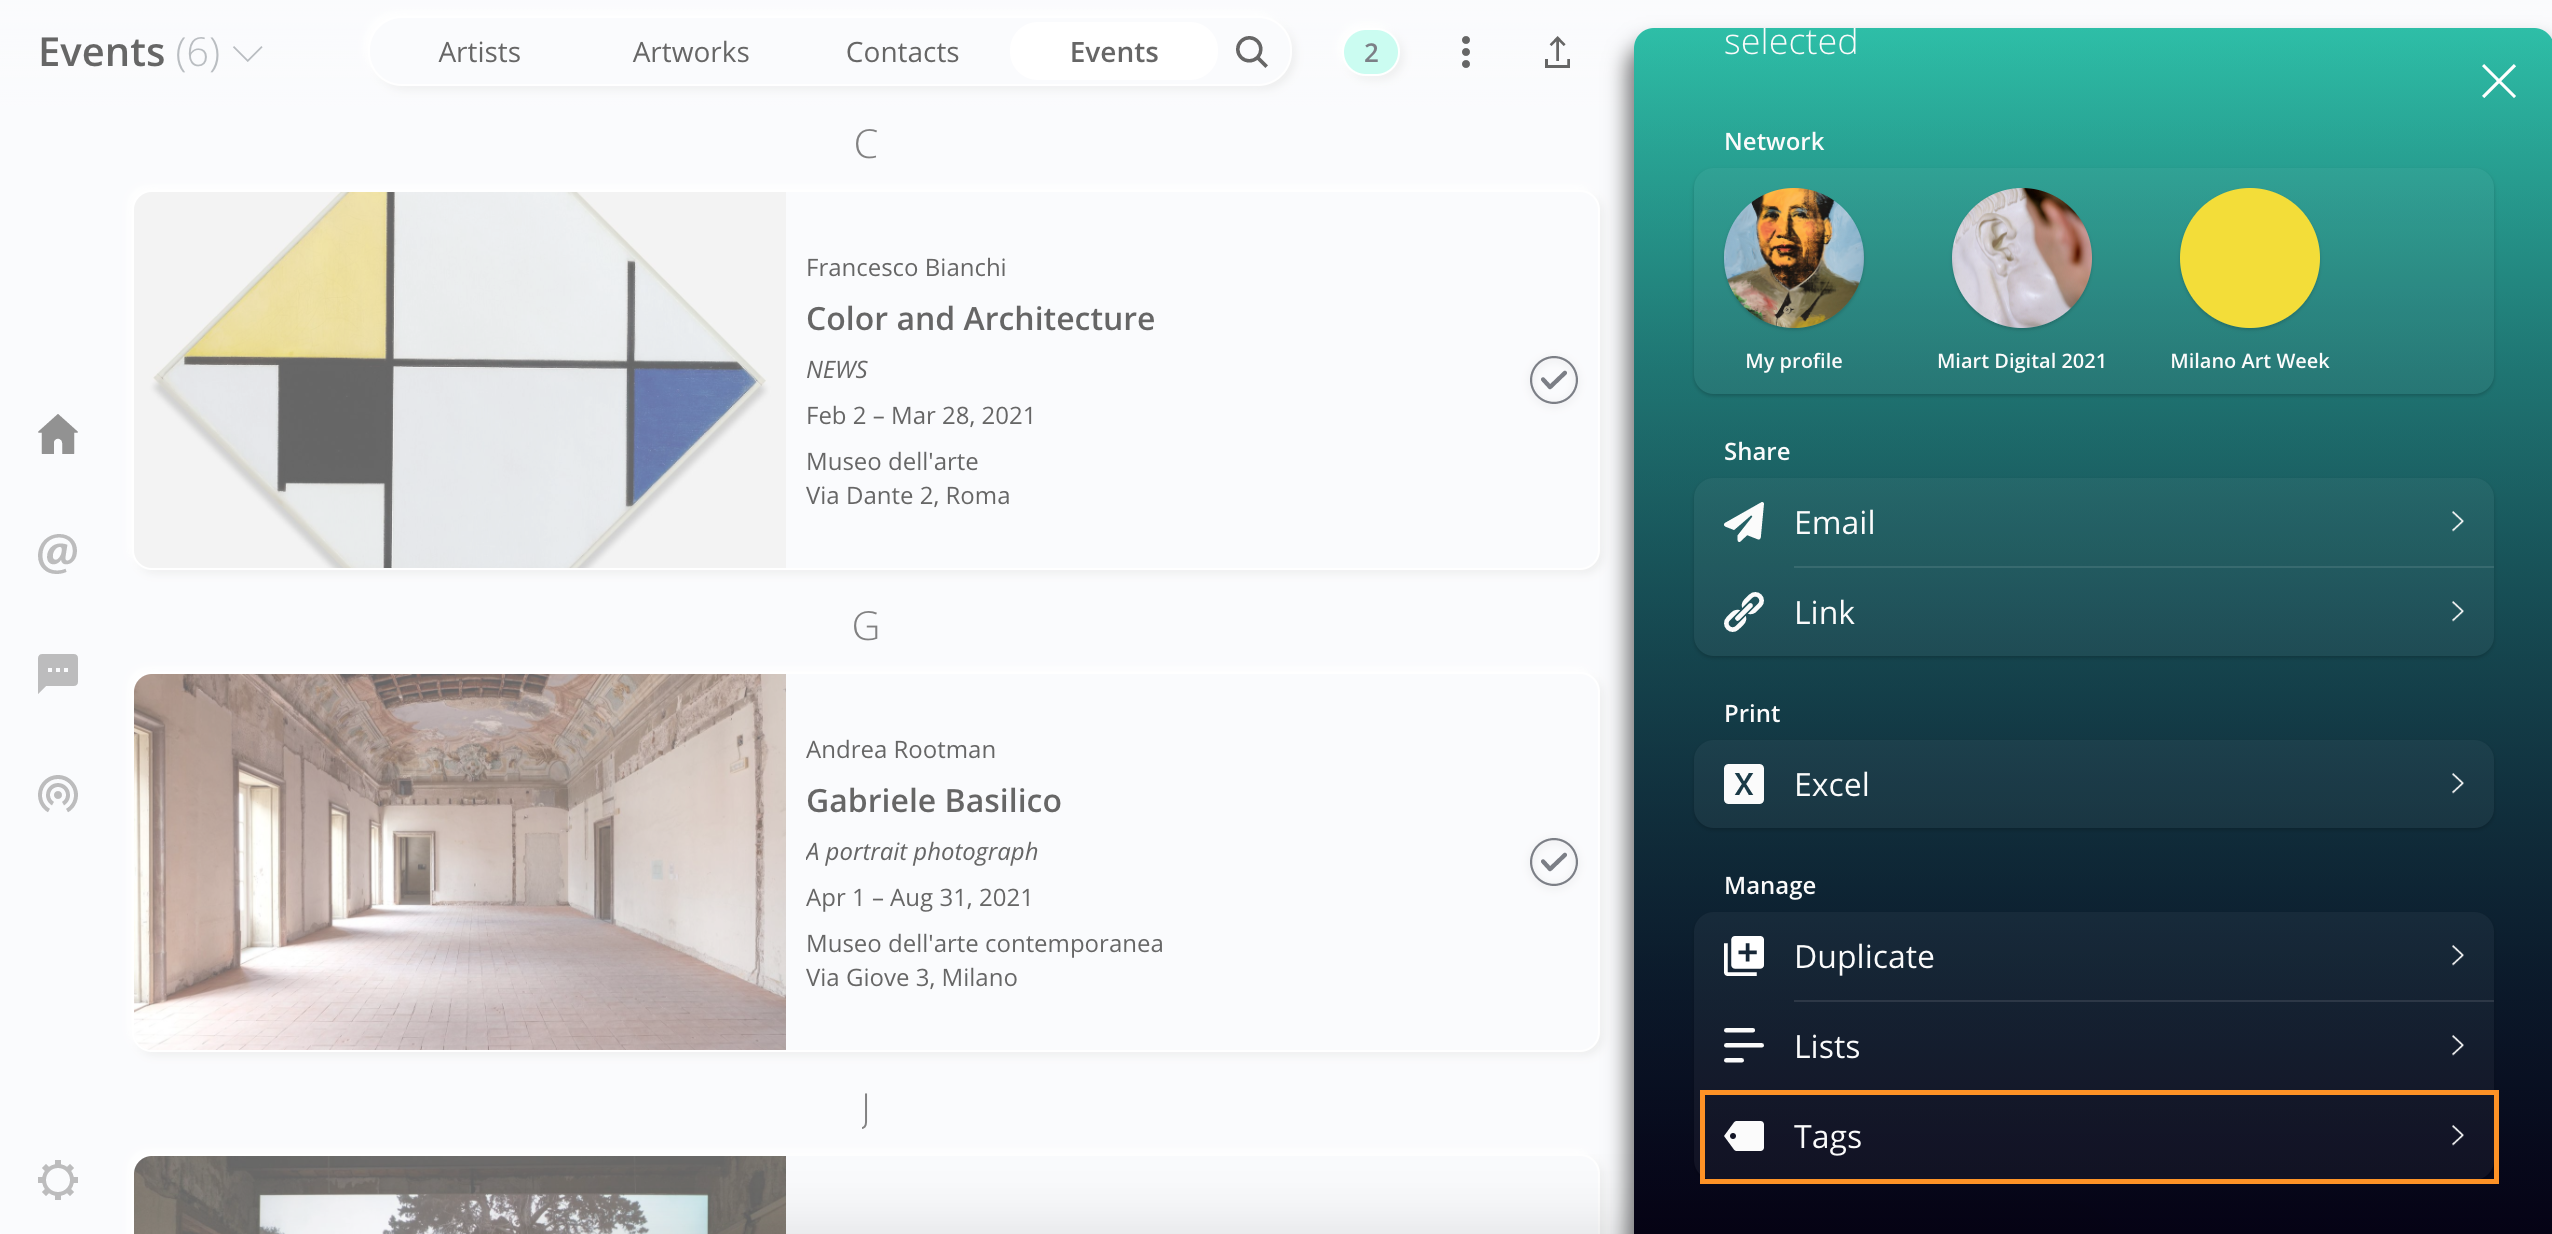The height and width of the screenshot is (1234, 2552).
Task: Open the partially visible third event image
Action: 460,1195
